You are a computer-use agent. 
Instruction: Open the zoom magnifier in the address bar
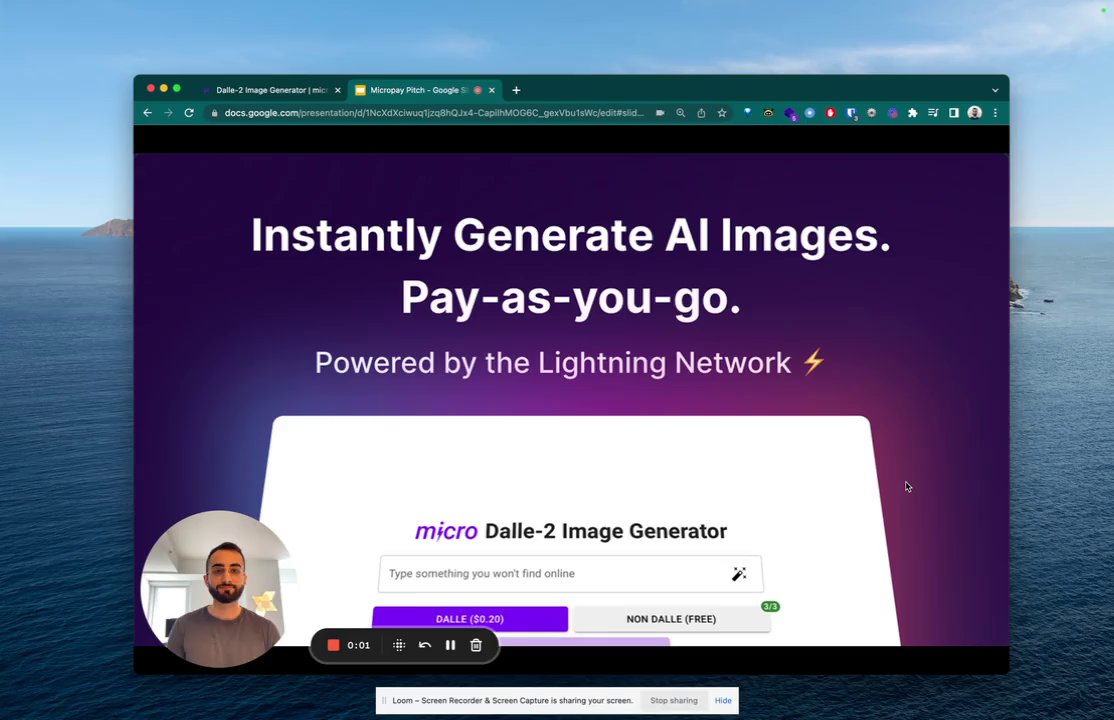[x=681, y=113]
